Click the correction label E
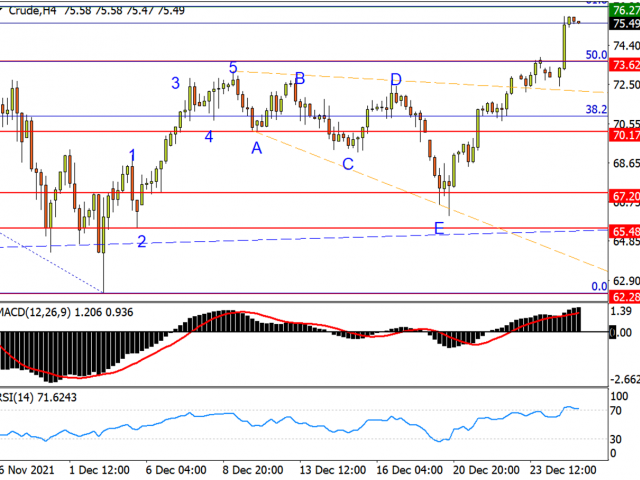 pyautogui.click(x=438, y=229)
